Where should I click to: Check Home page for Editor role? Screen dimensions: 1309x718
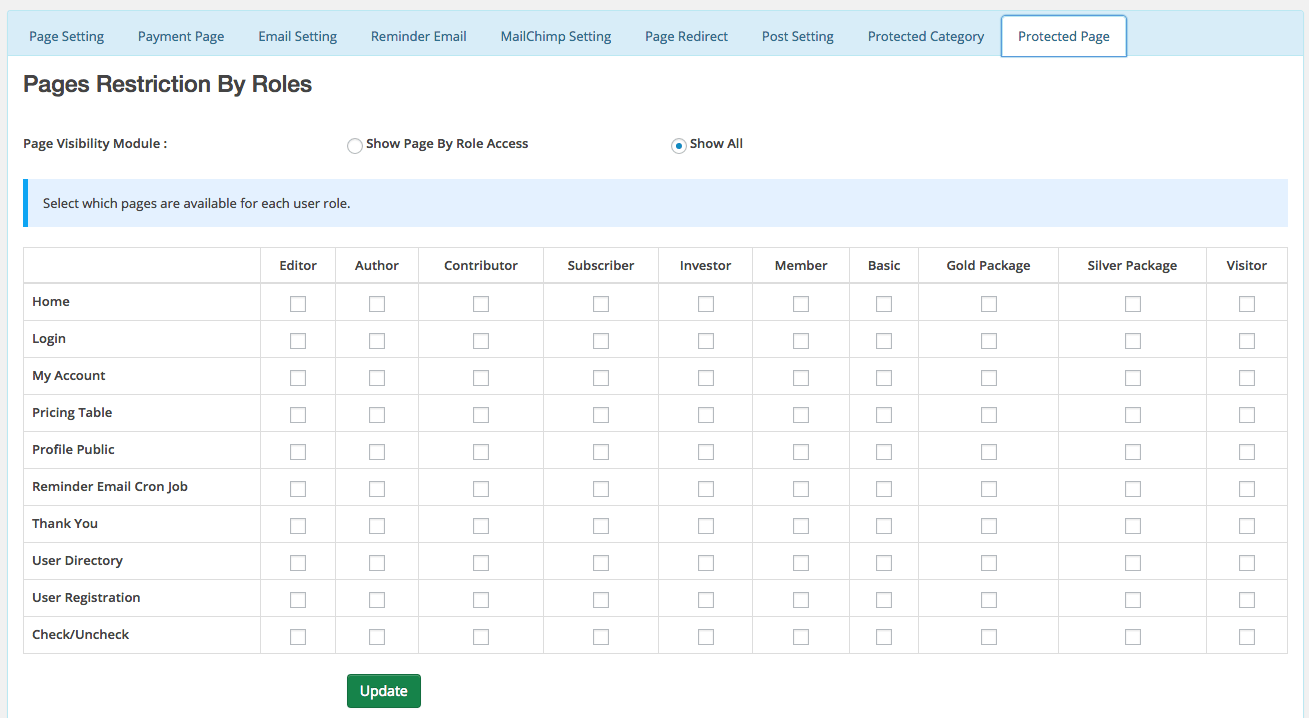(298, 304)
